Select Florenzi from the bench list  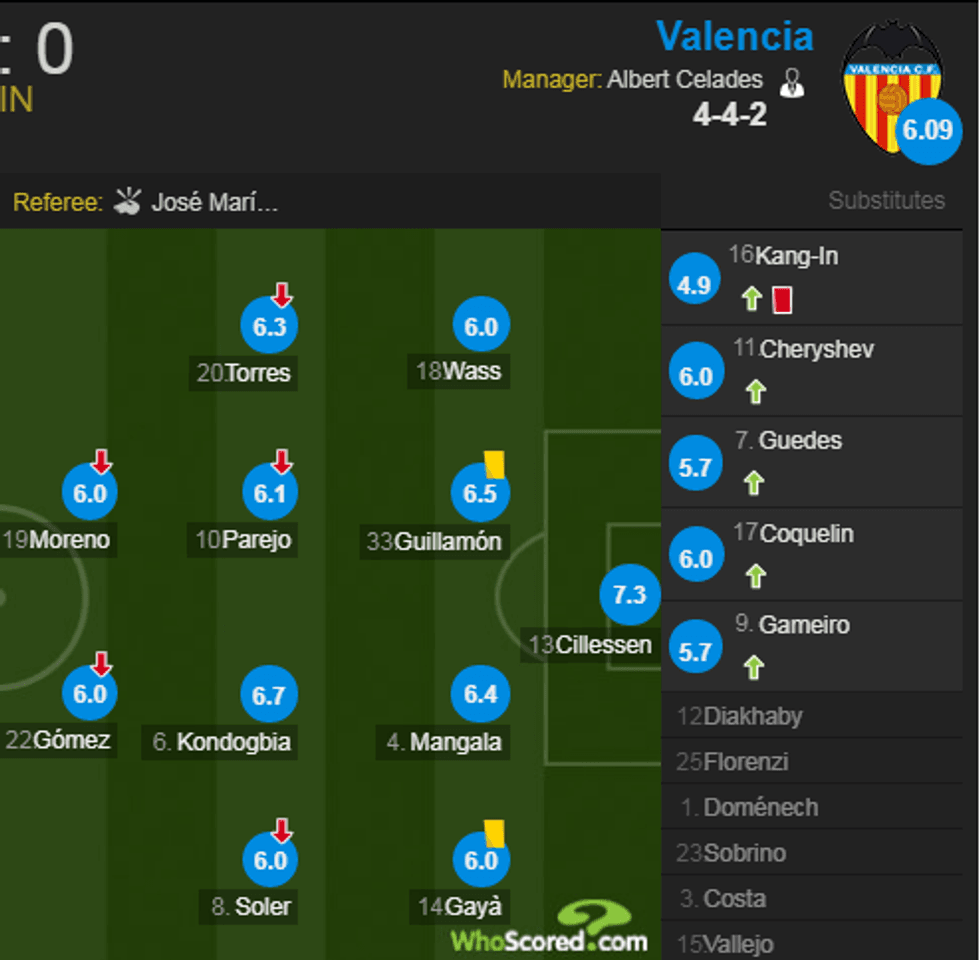[745, 762]
